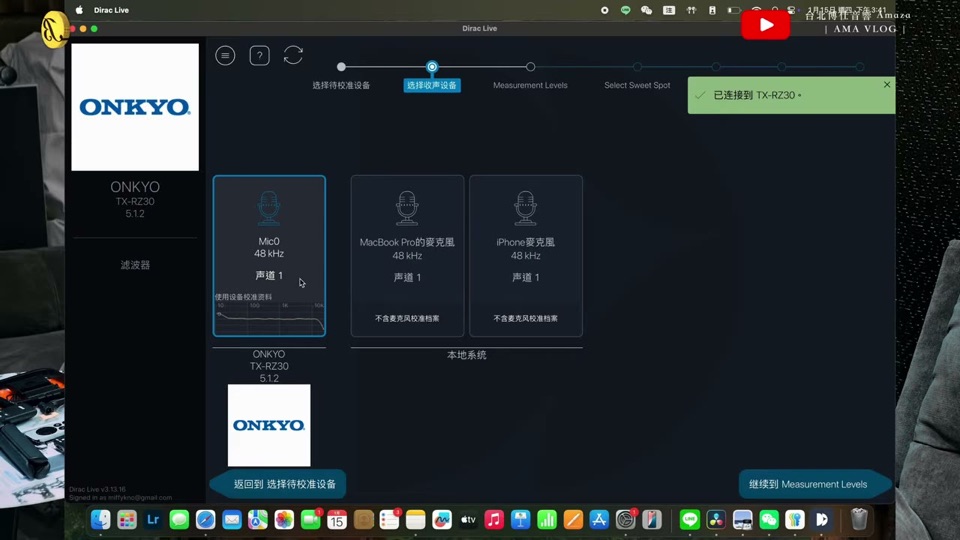Open Maps from the Dock
Screen dimensions: 960x540
(258, 520)
